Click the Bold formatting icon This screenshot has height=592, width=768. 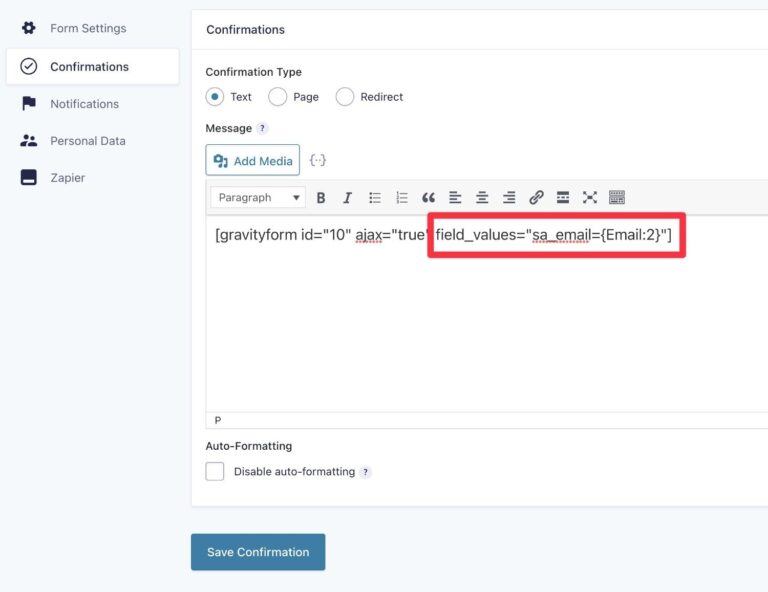click(x=321, y=198)
